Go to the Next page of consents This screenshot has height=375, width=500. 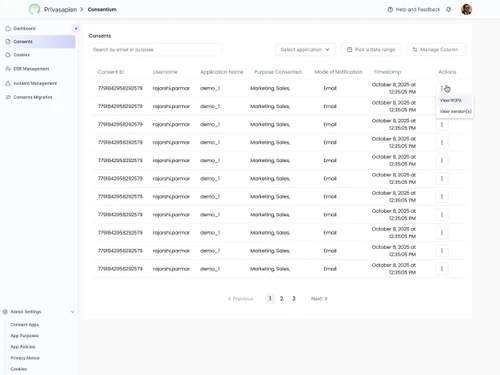coord(319,299)
